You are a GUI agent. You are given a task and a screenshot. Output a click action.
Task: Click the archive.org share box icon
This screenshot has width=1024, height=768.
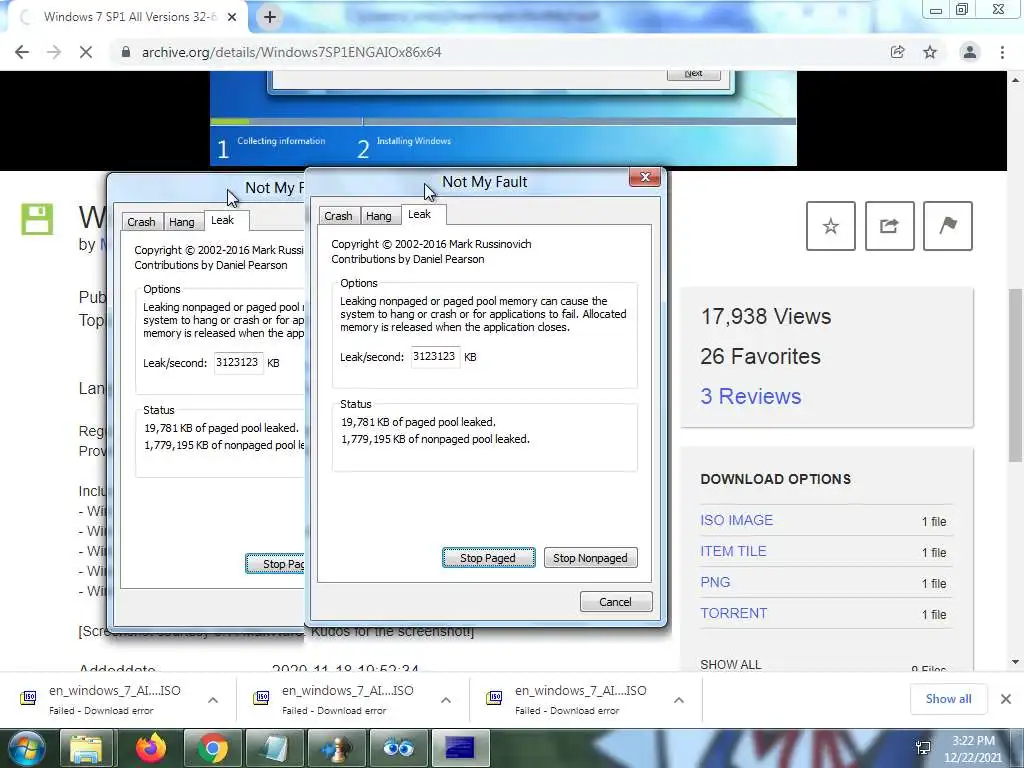pyautogui.click(x=889, y=226)
